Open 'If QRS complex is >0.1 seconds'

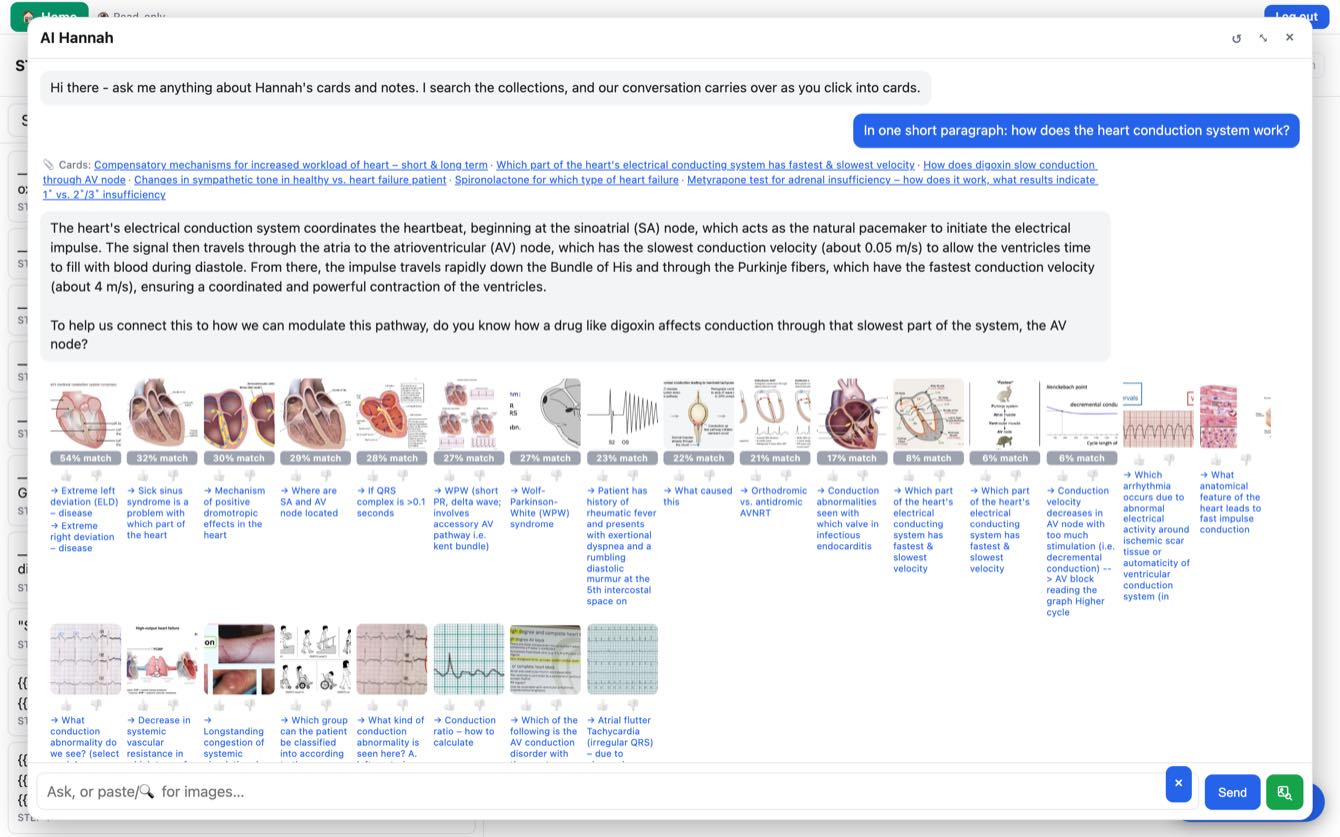pyautogui.click(x=391, y=502)
